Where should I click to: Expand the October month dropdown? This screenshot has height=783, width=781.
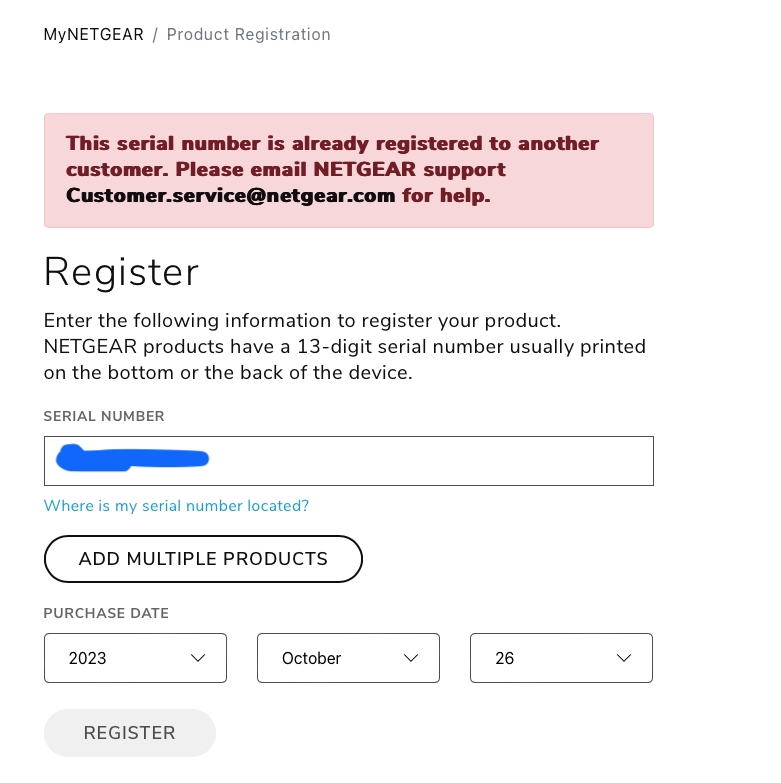[348, 658]
